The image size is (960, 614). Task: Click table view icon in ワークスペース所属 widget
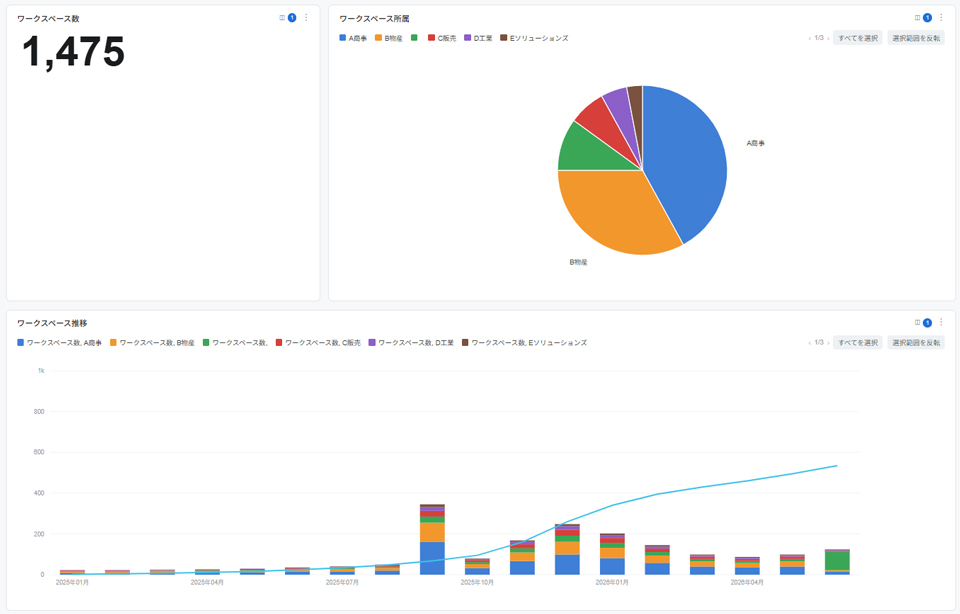917,18
